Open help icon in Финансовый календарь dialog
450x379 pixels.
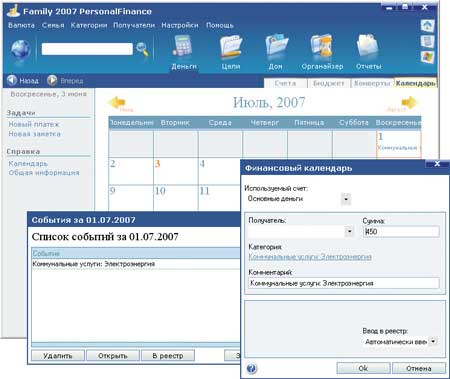[252, 368]
